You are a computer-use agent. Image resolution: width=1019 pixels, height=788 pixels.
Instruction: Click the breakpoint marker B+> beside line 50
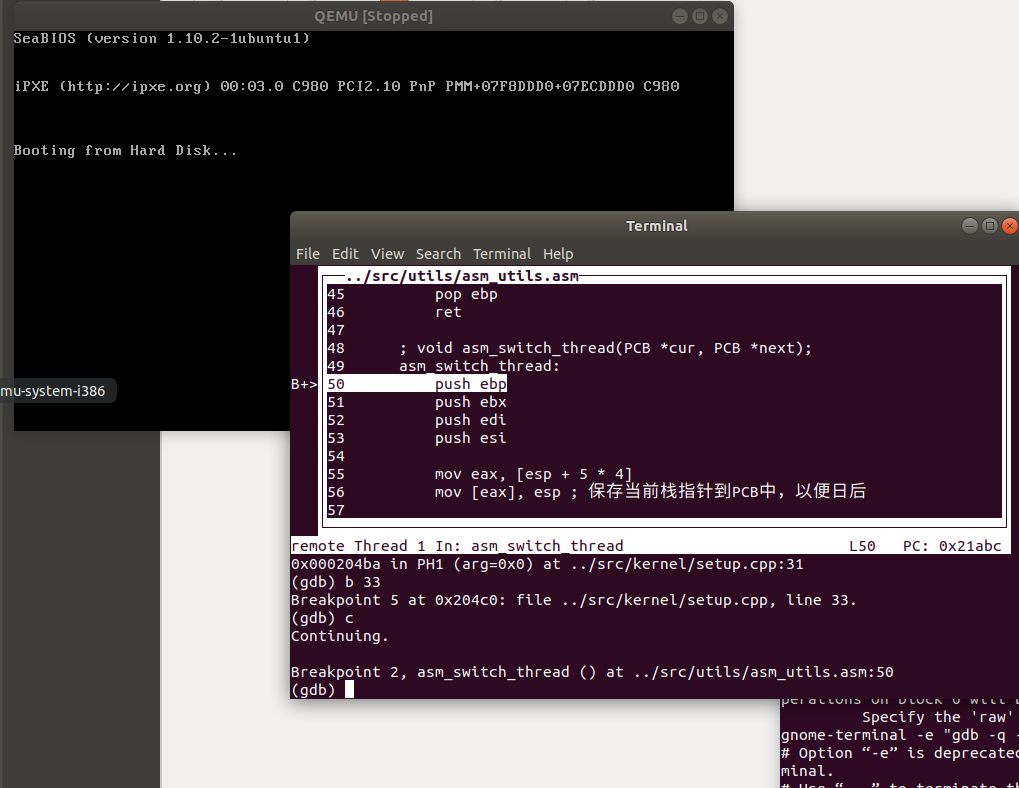pos(302,383)
